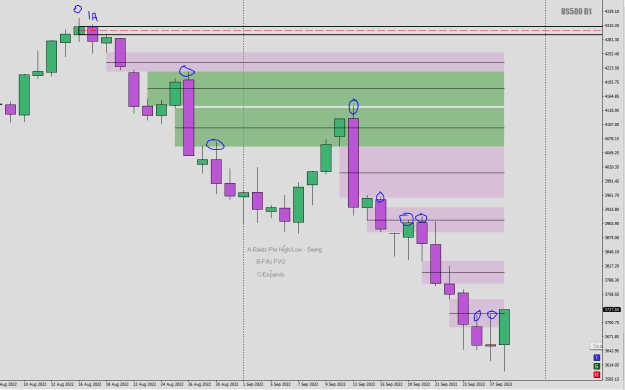
Task: Click the 3671.85 price scale label
Action: [611, 337]
